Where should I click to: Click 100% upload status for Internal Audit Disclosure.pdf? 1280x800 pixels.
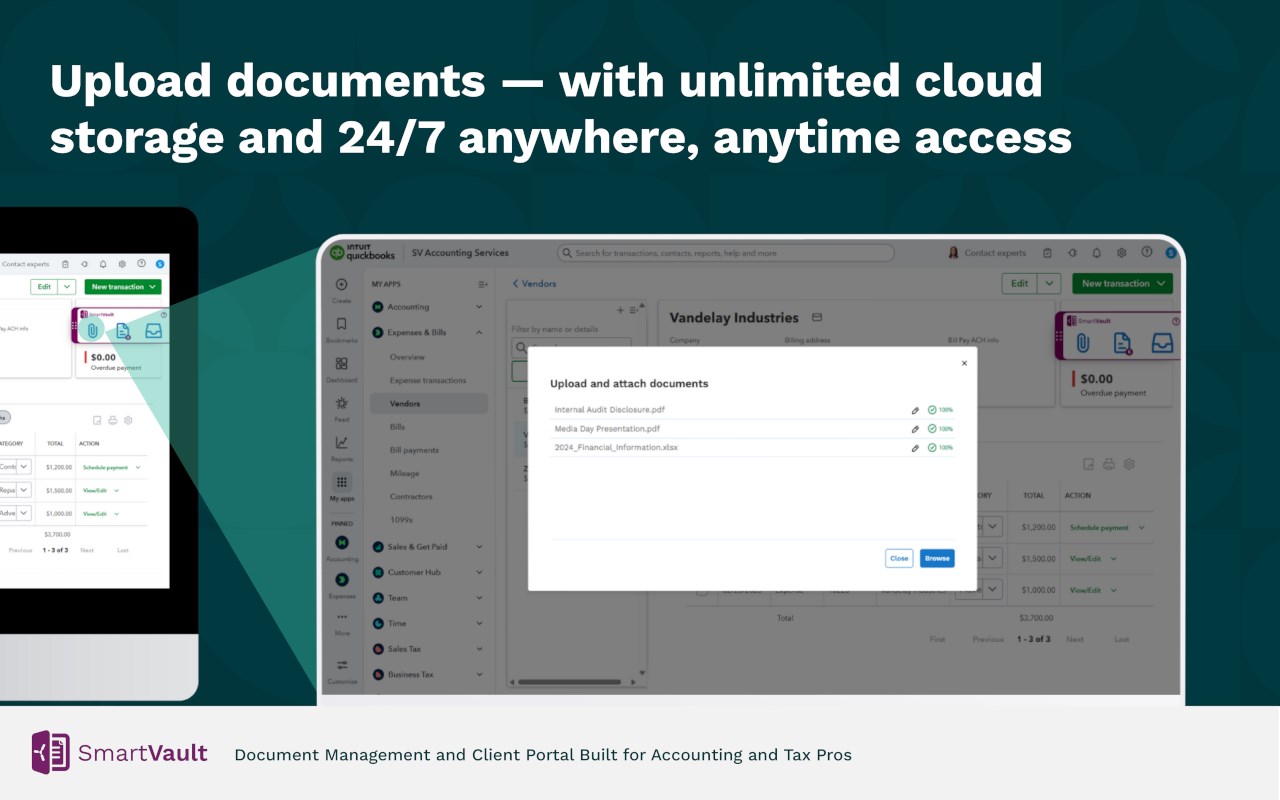coord(940,410)
